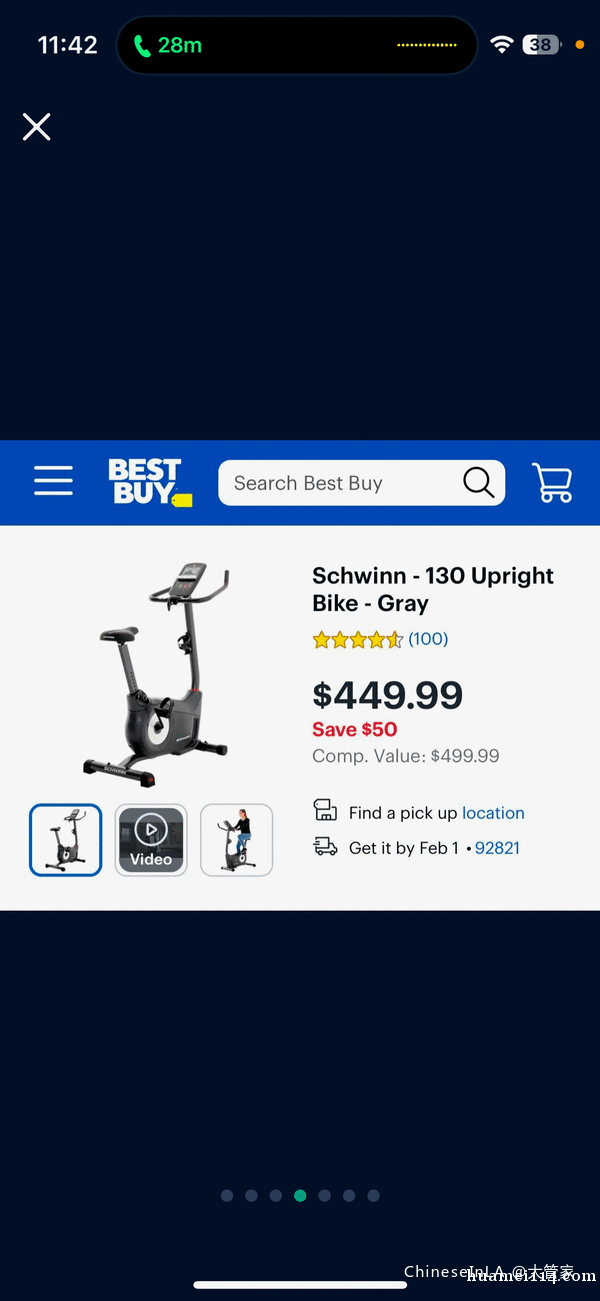Jump to the last page indicator dot
Viewport: 600px width, 1301px height.
tap(373, 1196)
